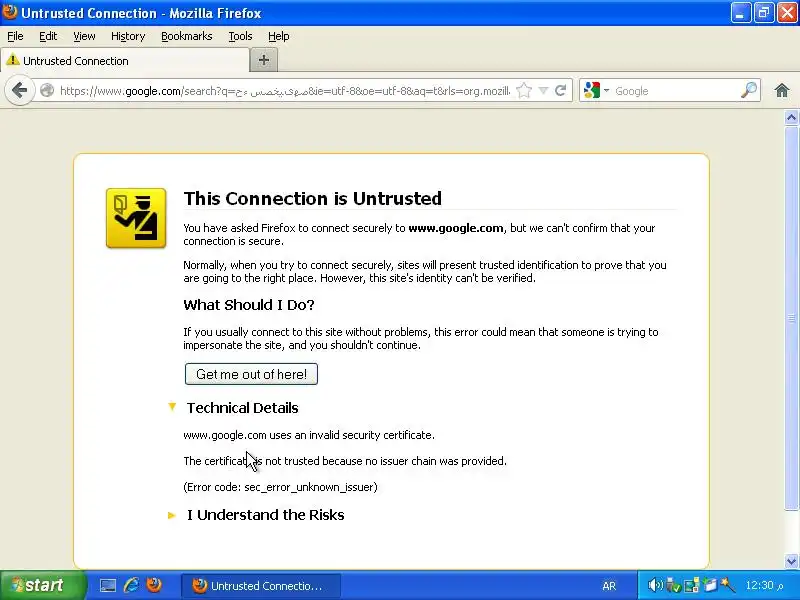Click the What Should I Do? heading
Screen dimensions: 800x600
[249, 305]
